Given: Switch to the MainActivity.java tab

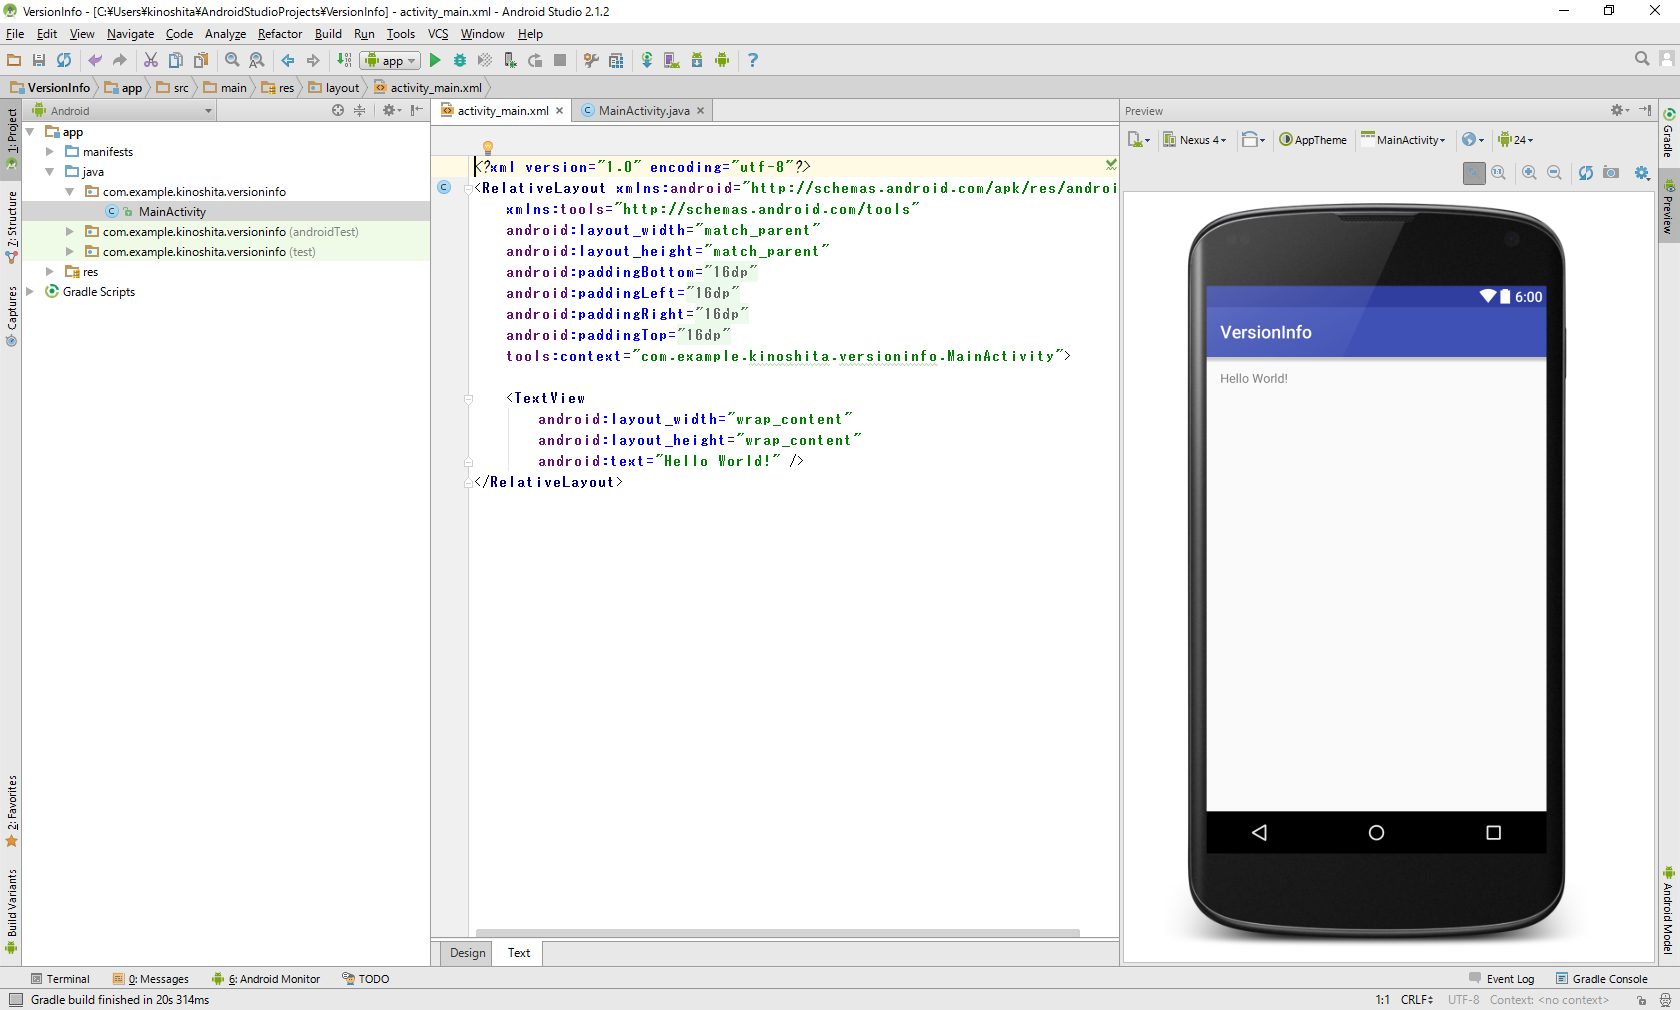Looking at the screenshot, I should [x=643, y=111].
